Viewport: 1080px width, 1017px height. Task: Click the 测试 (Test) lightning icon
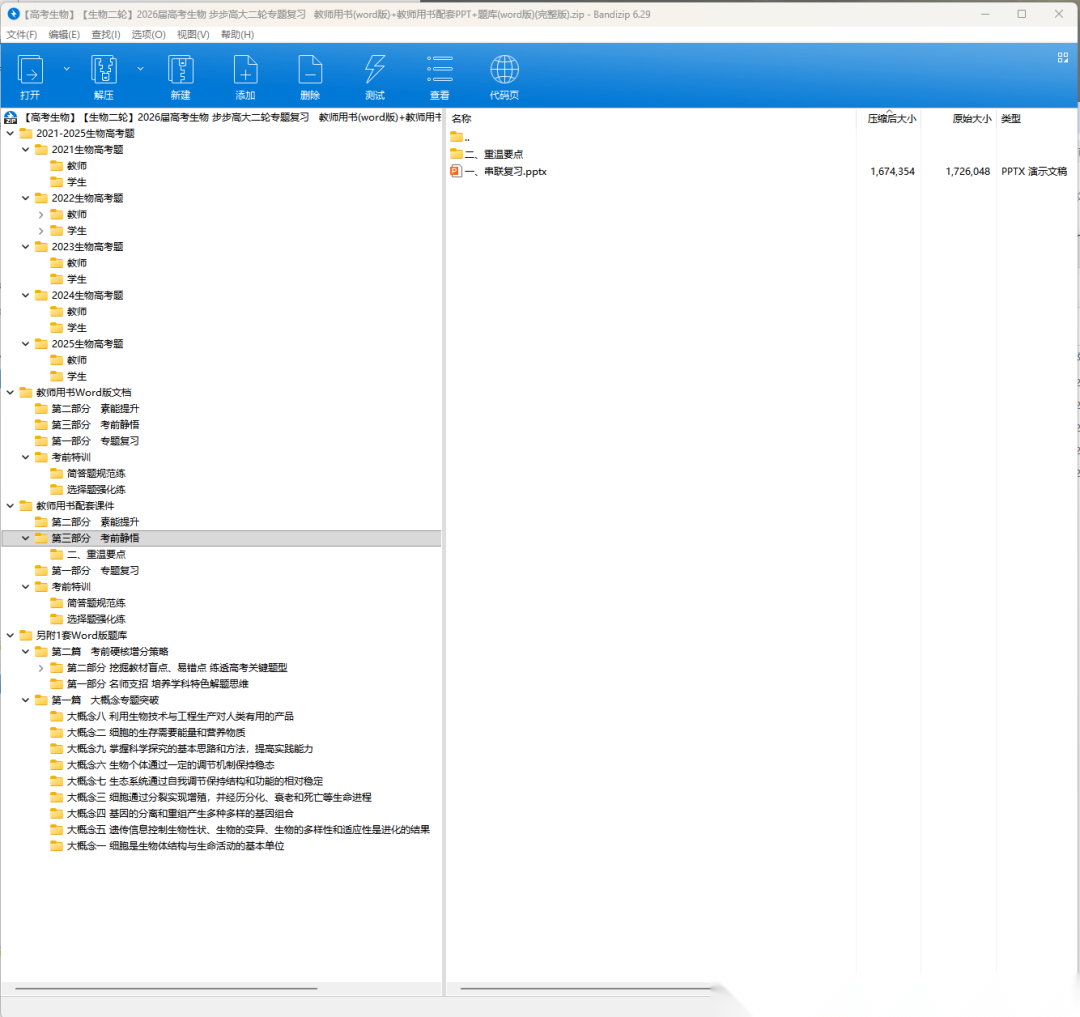point(375,71)
